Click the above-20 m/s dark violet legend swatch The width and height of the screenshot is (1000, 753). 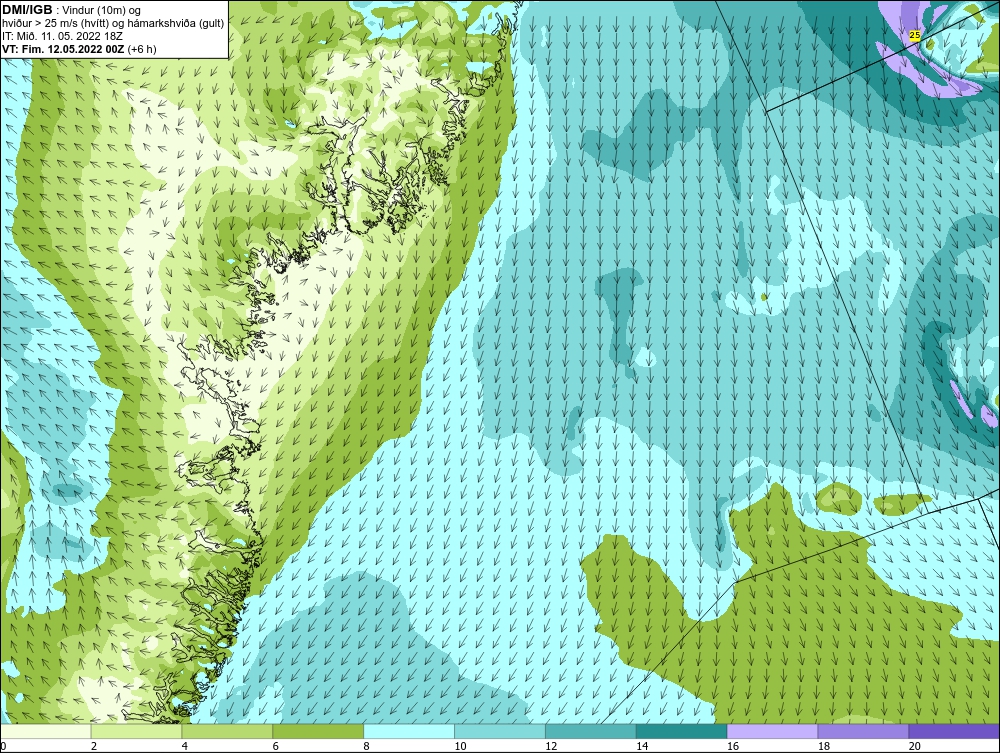click(x=954, y=731)
